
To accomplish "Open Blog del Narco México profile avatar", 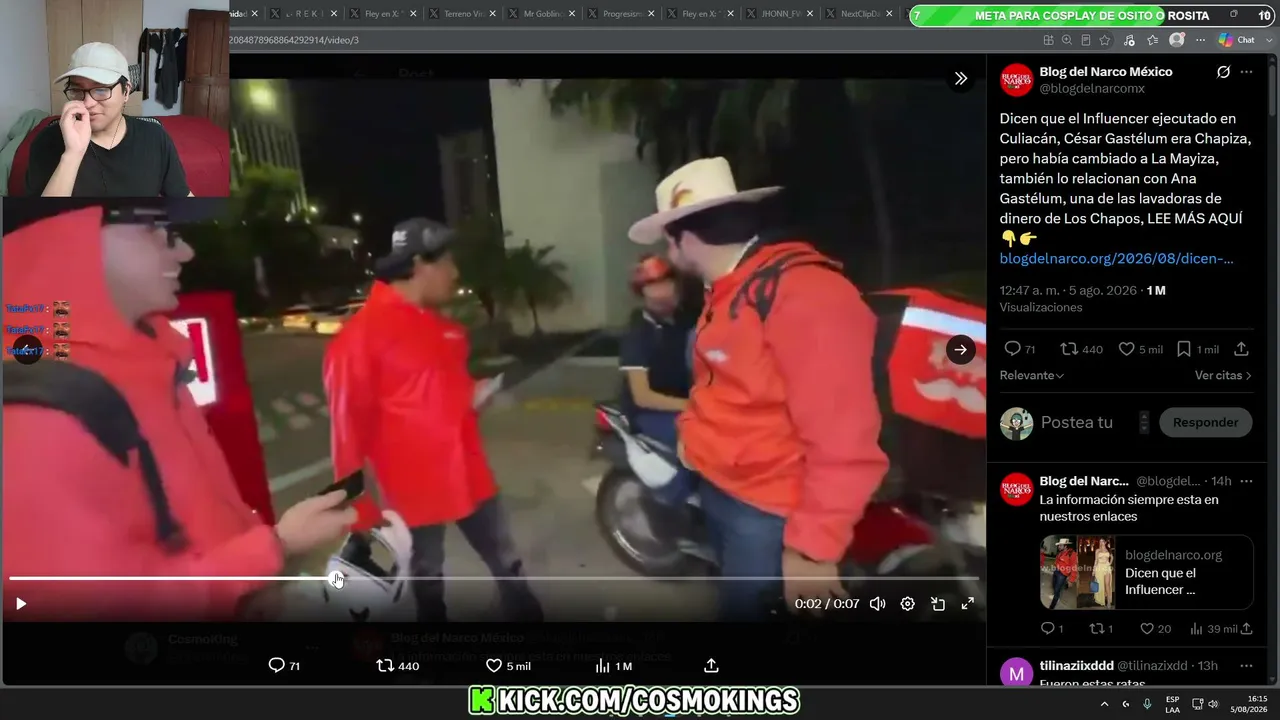I will 1017,80.
